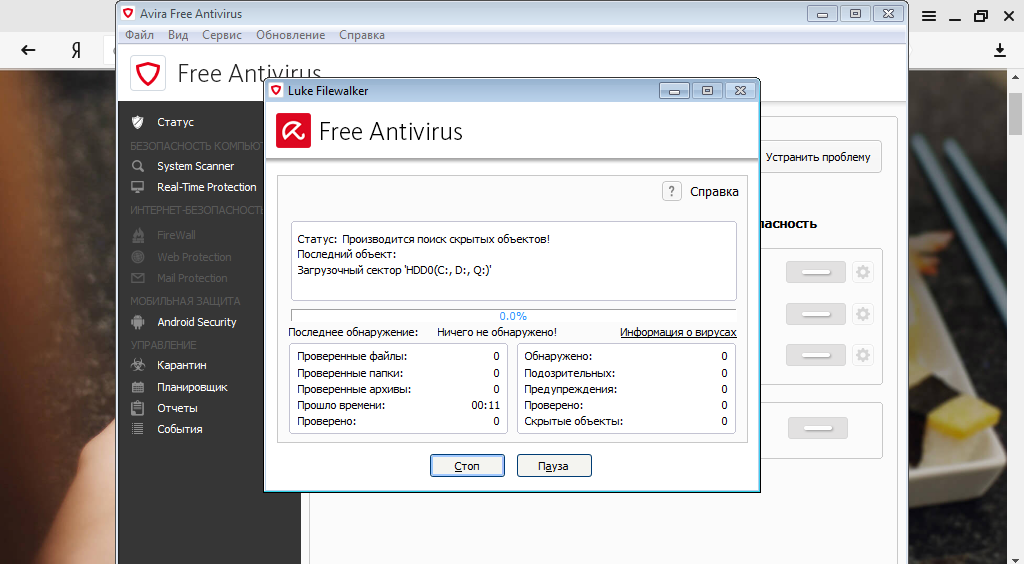Open the Сервис menu
Screen dimensions: 1024x564
pyautogui.click(x=221, y=35)
